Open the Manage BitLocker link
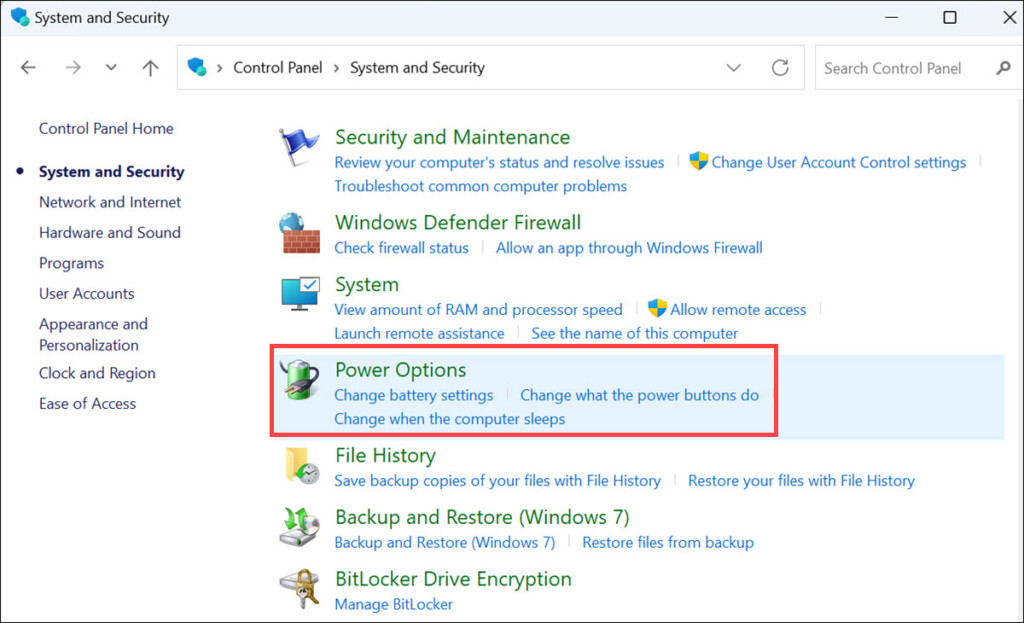The image size is (1024, 623). (x=393, y=604)
